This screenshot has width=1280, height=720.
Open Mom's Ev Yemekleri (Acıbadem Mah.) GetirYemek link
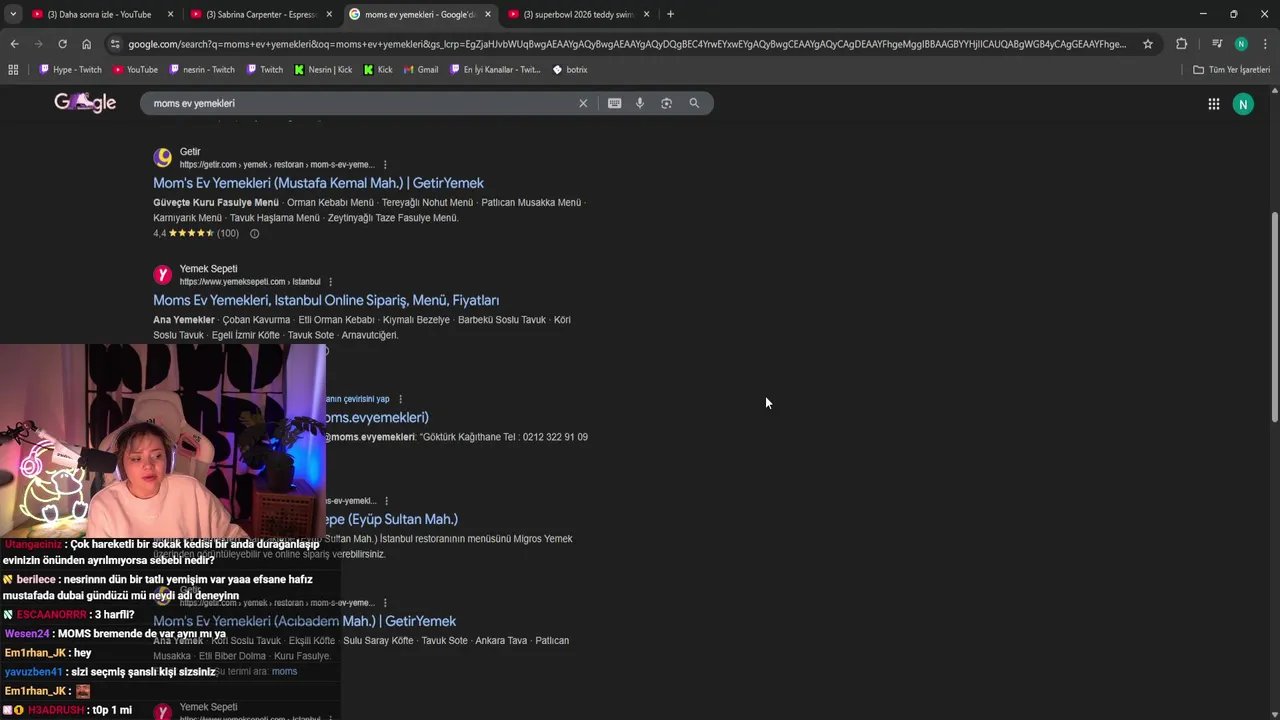pos(305,621)
